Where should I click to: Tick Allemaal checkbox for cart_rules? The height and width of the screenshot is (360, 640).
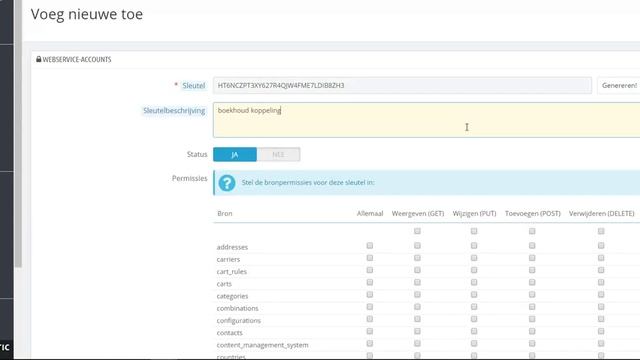point(370,270)
